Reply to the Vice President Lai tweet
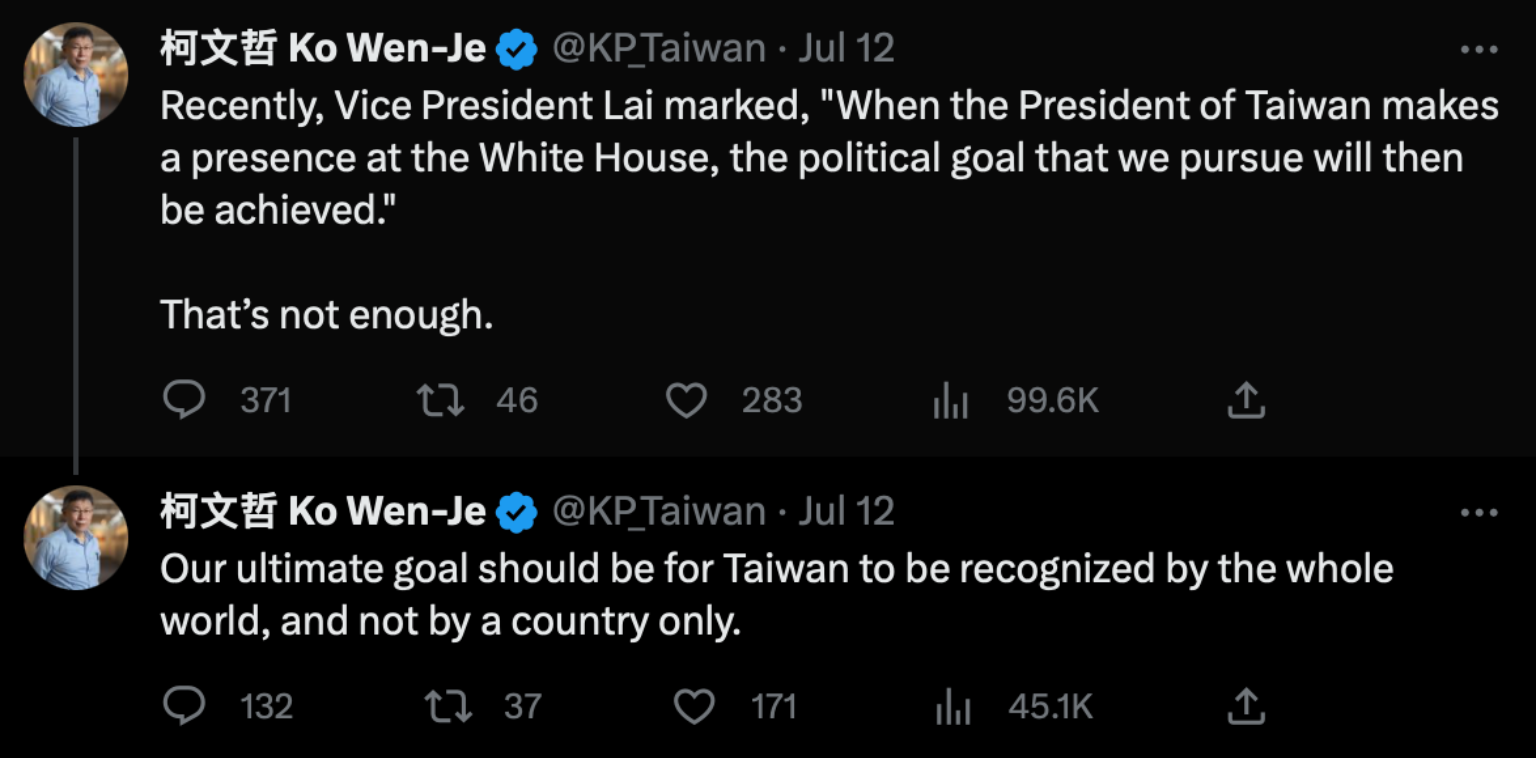 (184, 401)
